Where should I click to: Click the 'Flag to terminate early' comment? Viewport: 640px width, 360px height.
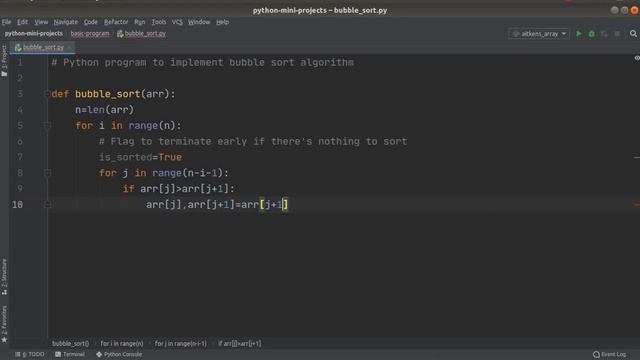tap(253, 142)
